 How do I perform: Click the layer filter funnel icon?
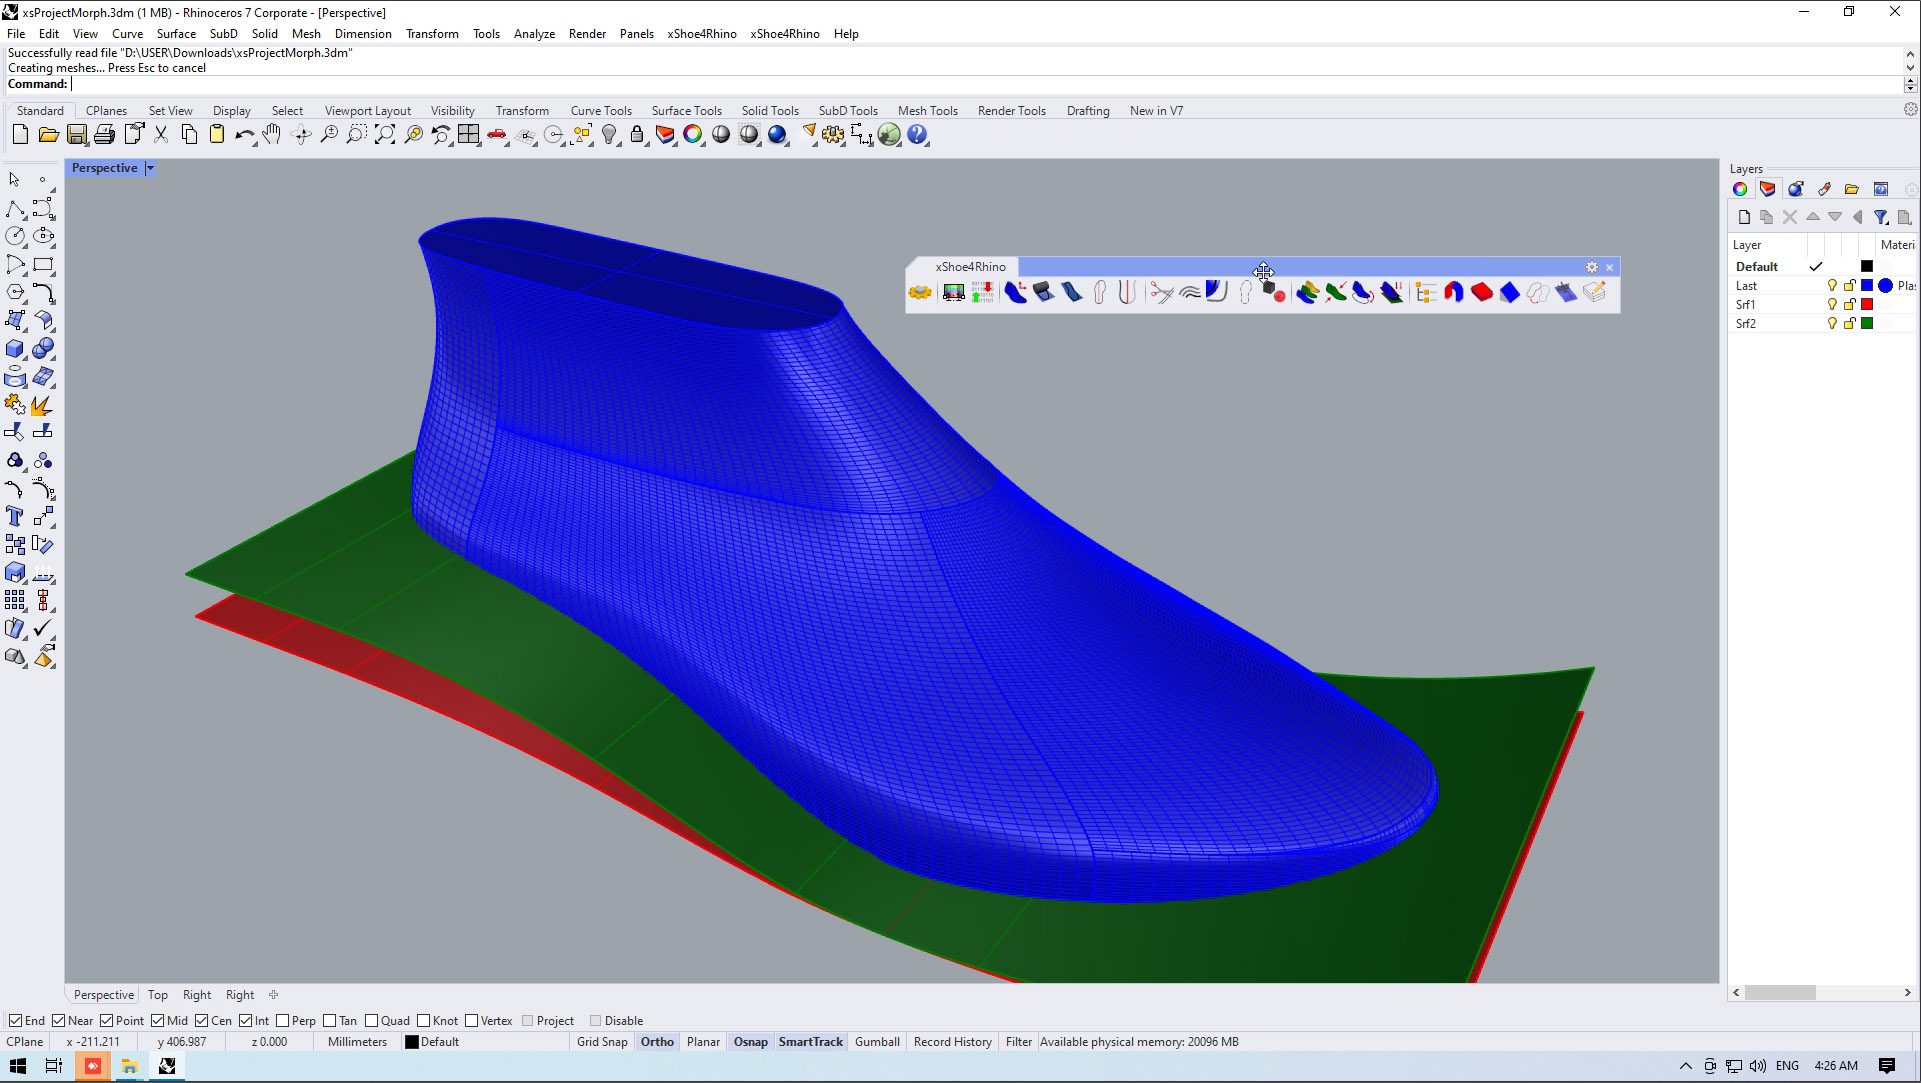1880,217
